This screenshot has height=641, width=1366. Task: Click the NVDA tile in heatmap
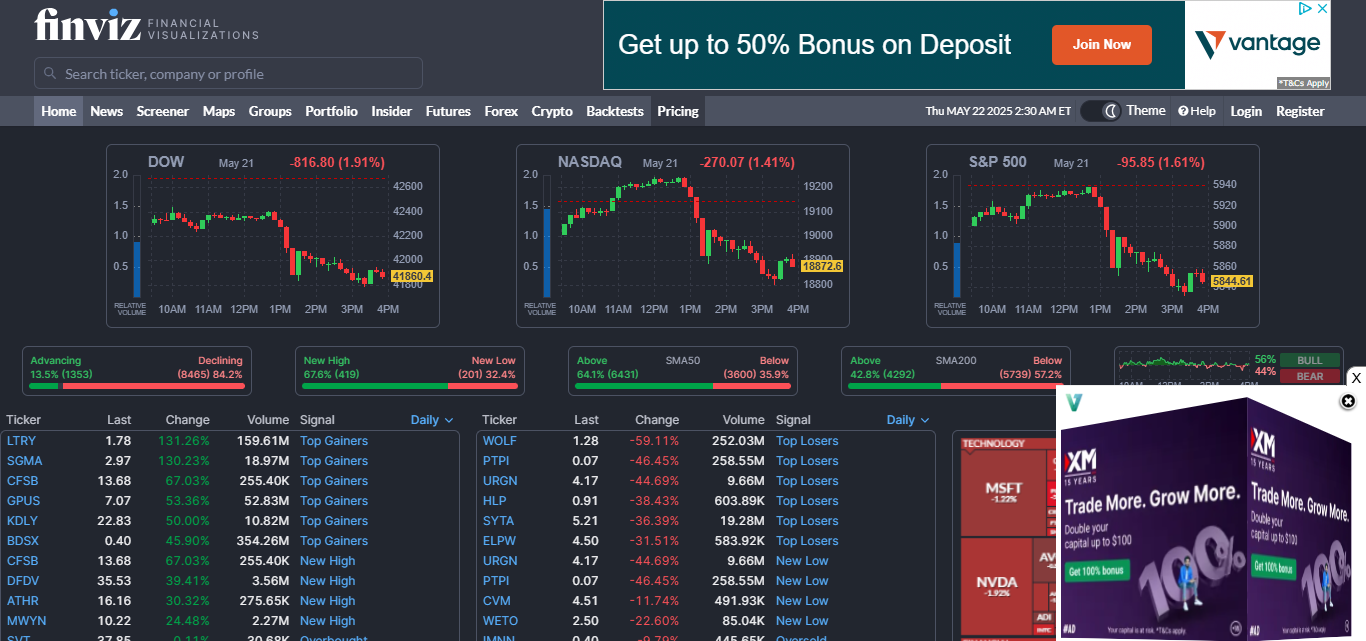click(x=997, y=585)
